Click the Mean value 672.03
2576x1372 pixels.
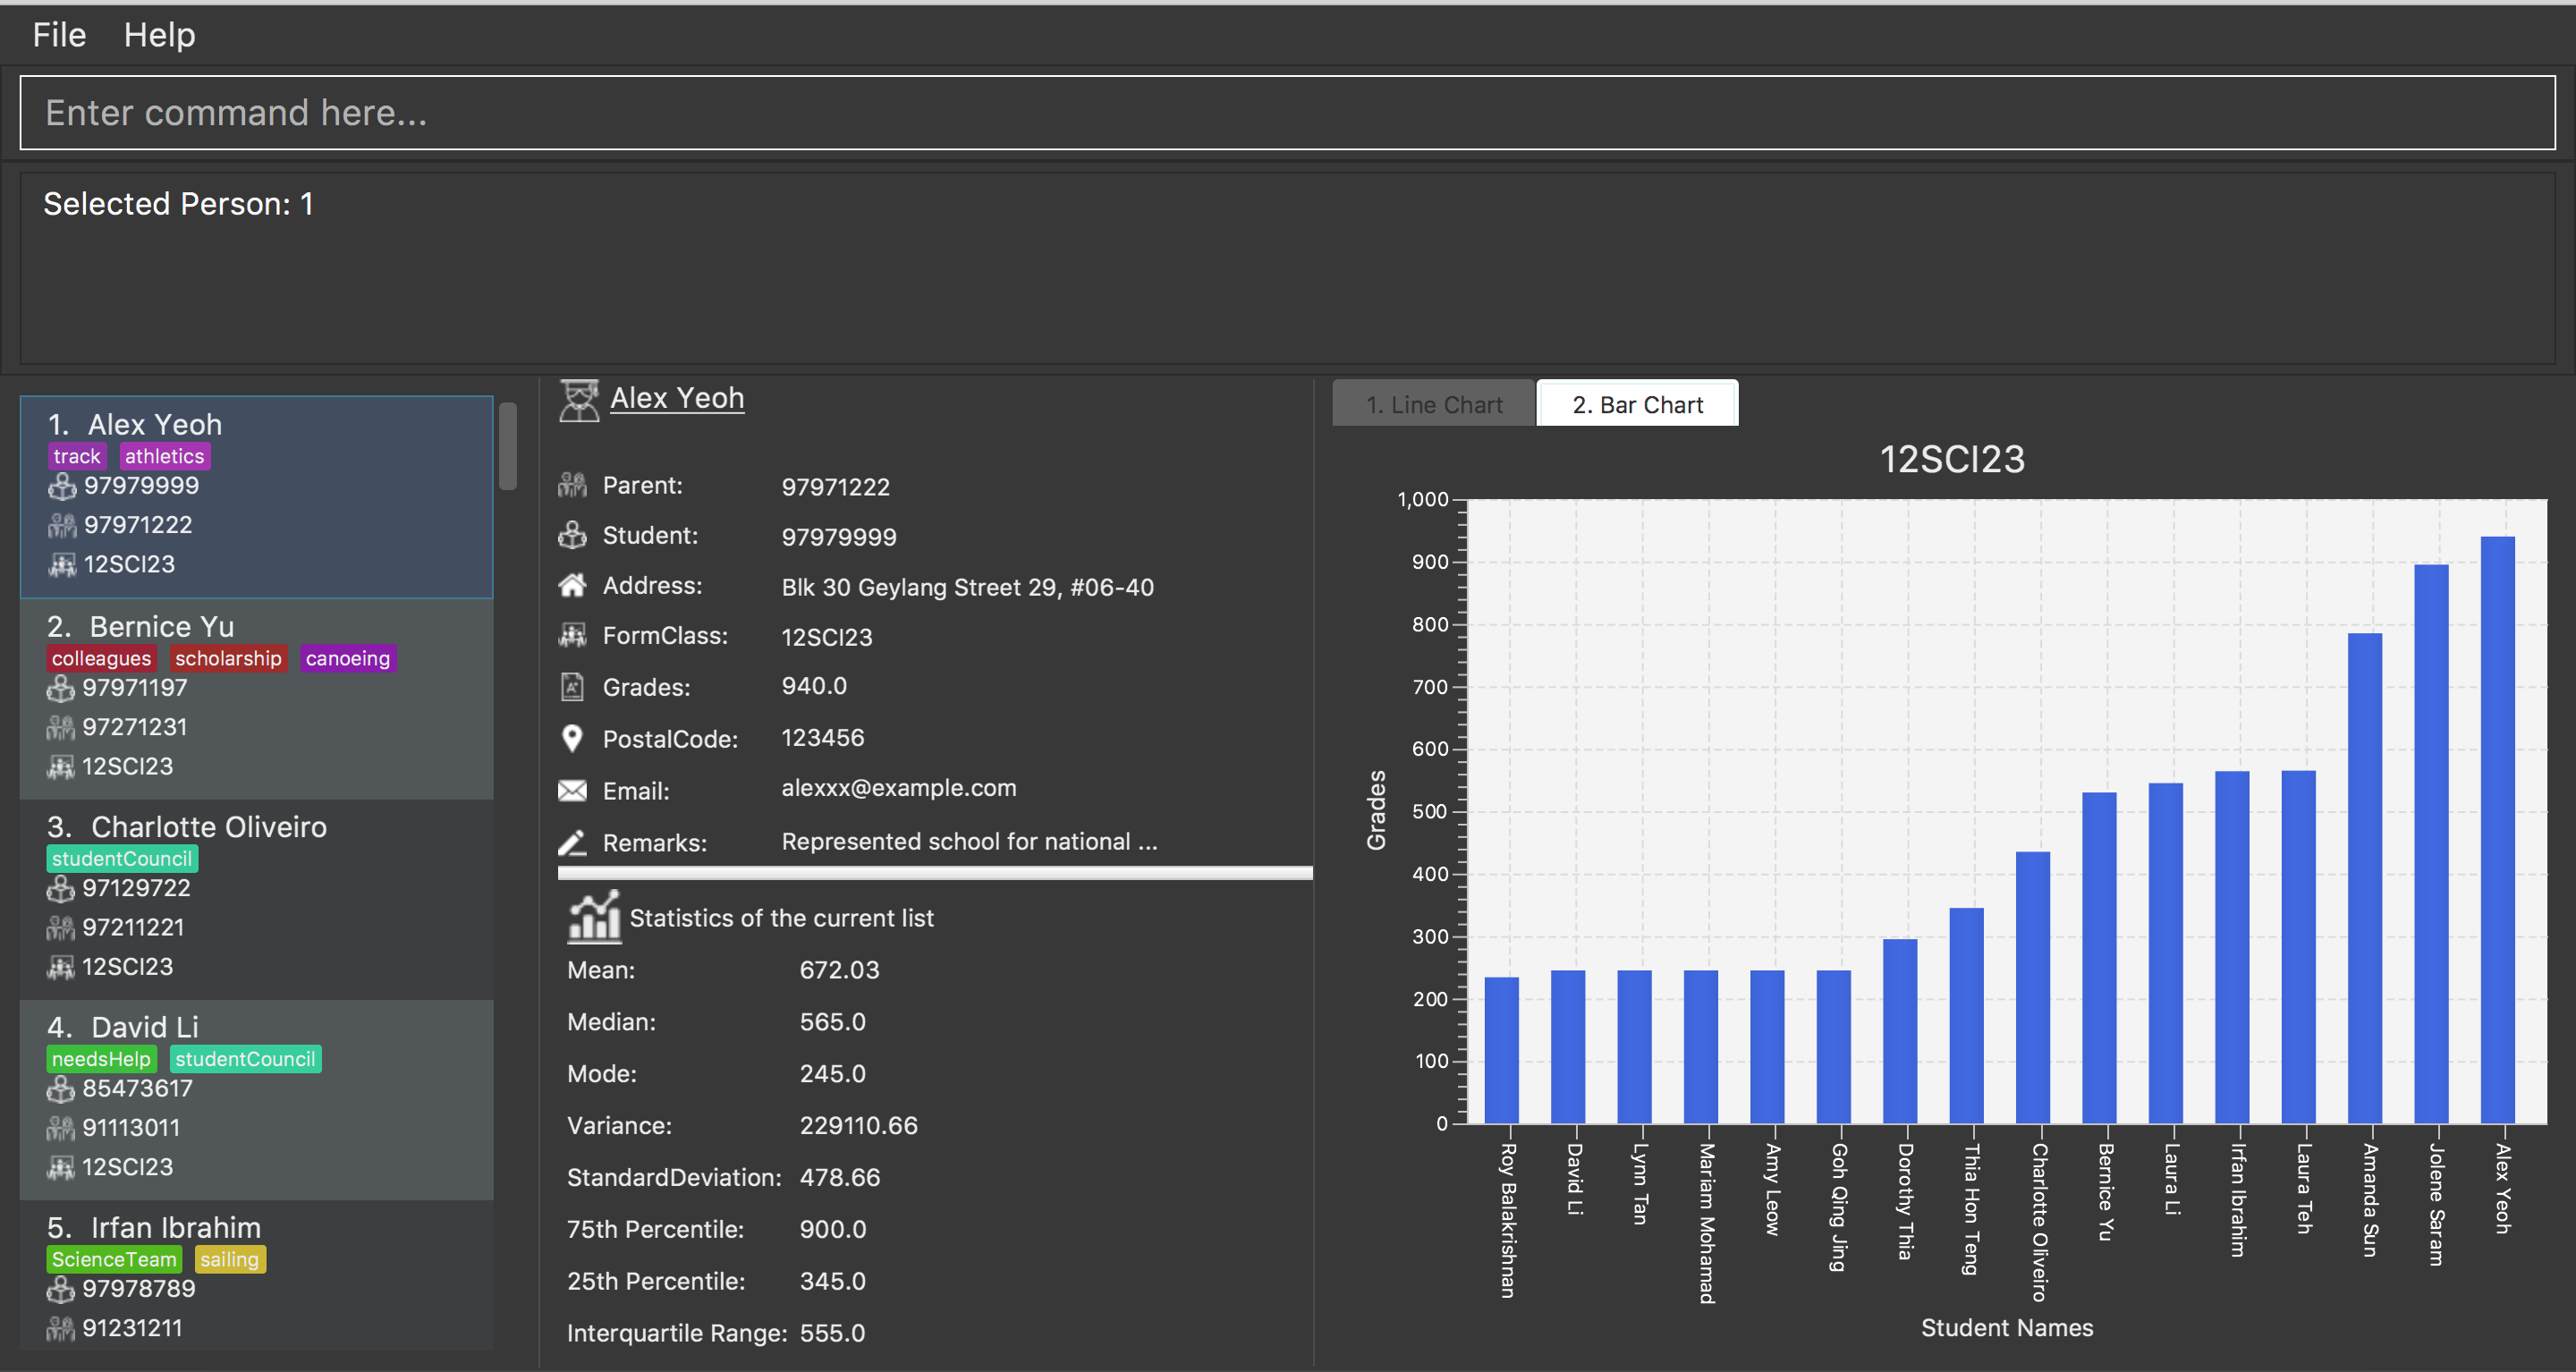pos(839,970)
